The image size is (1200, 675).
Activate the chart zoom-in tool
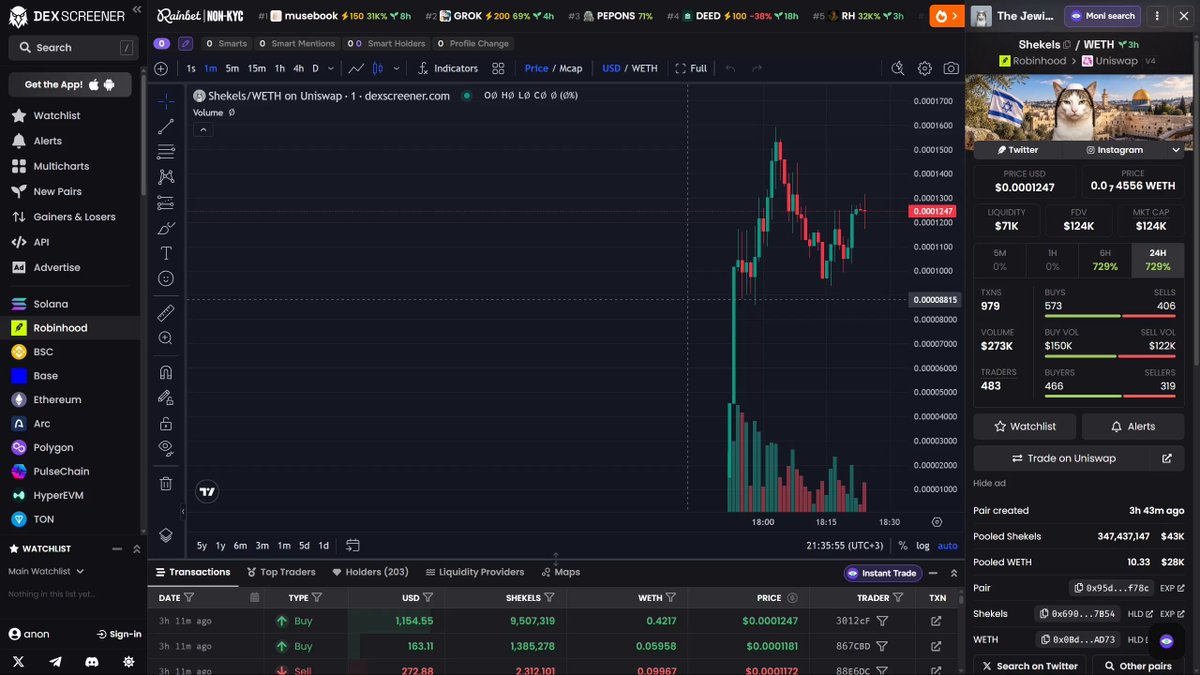pos(166,338)
